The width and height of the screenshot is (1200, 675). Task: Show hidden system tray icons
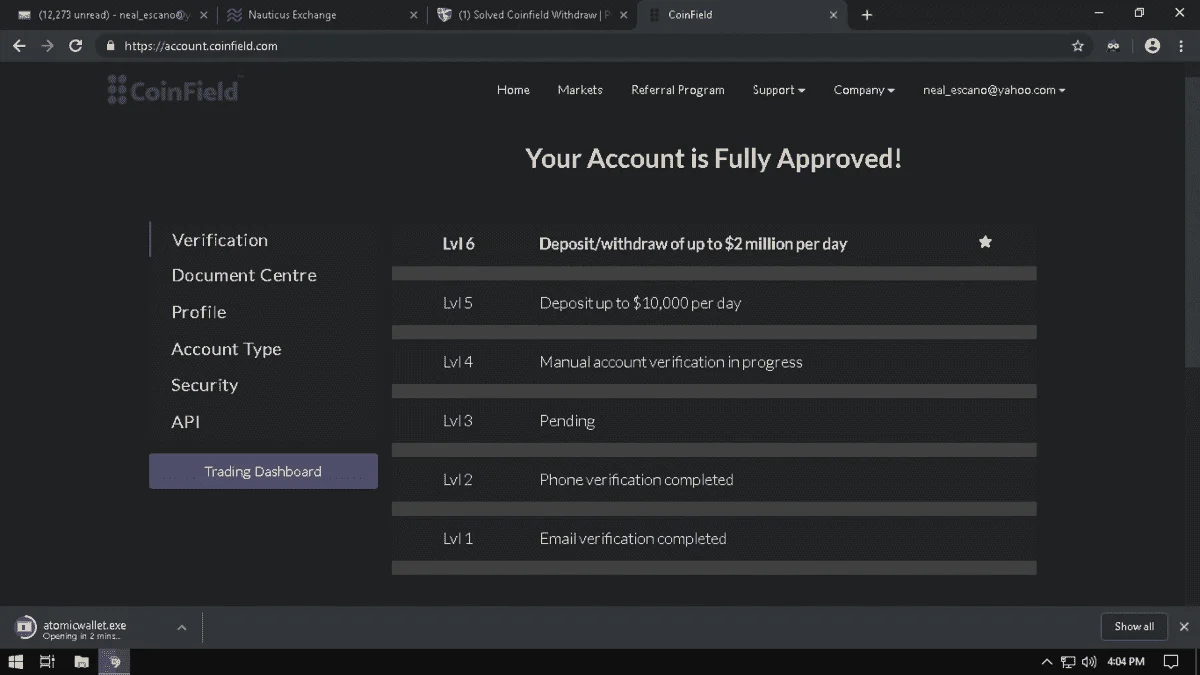click(1047, 661)
